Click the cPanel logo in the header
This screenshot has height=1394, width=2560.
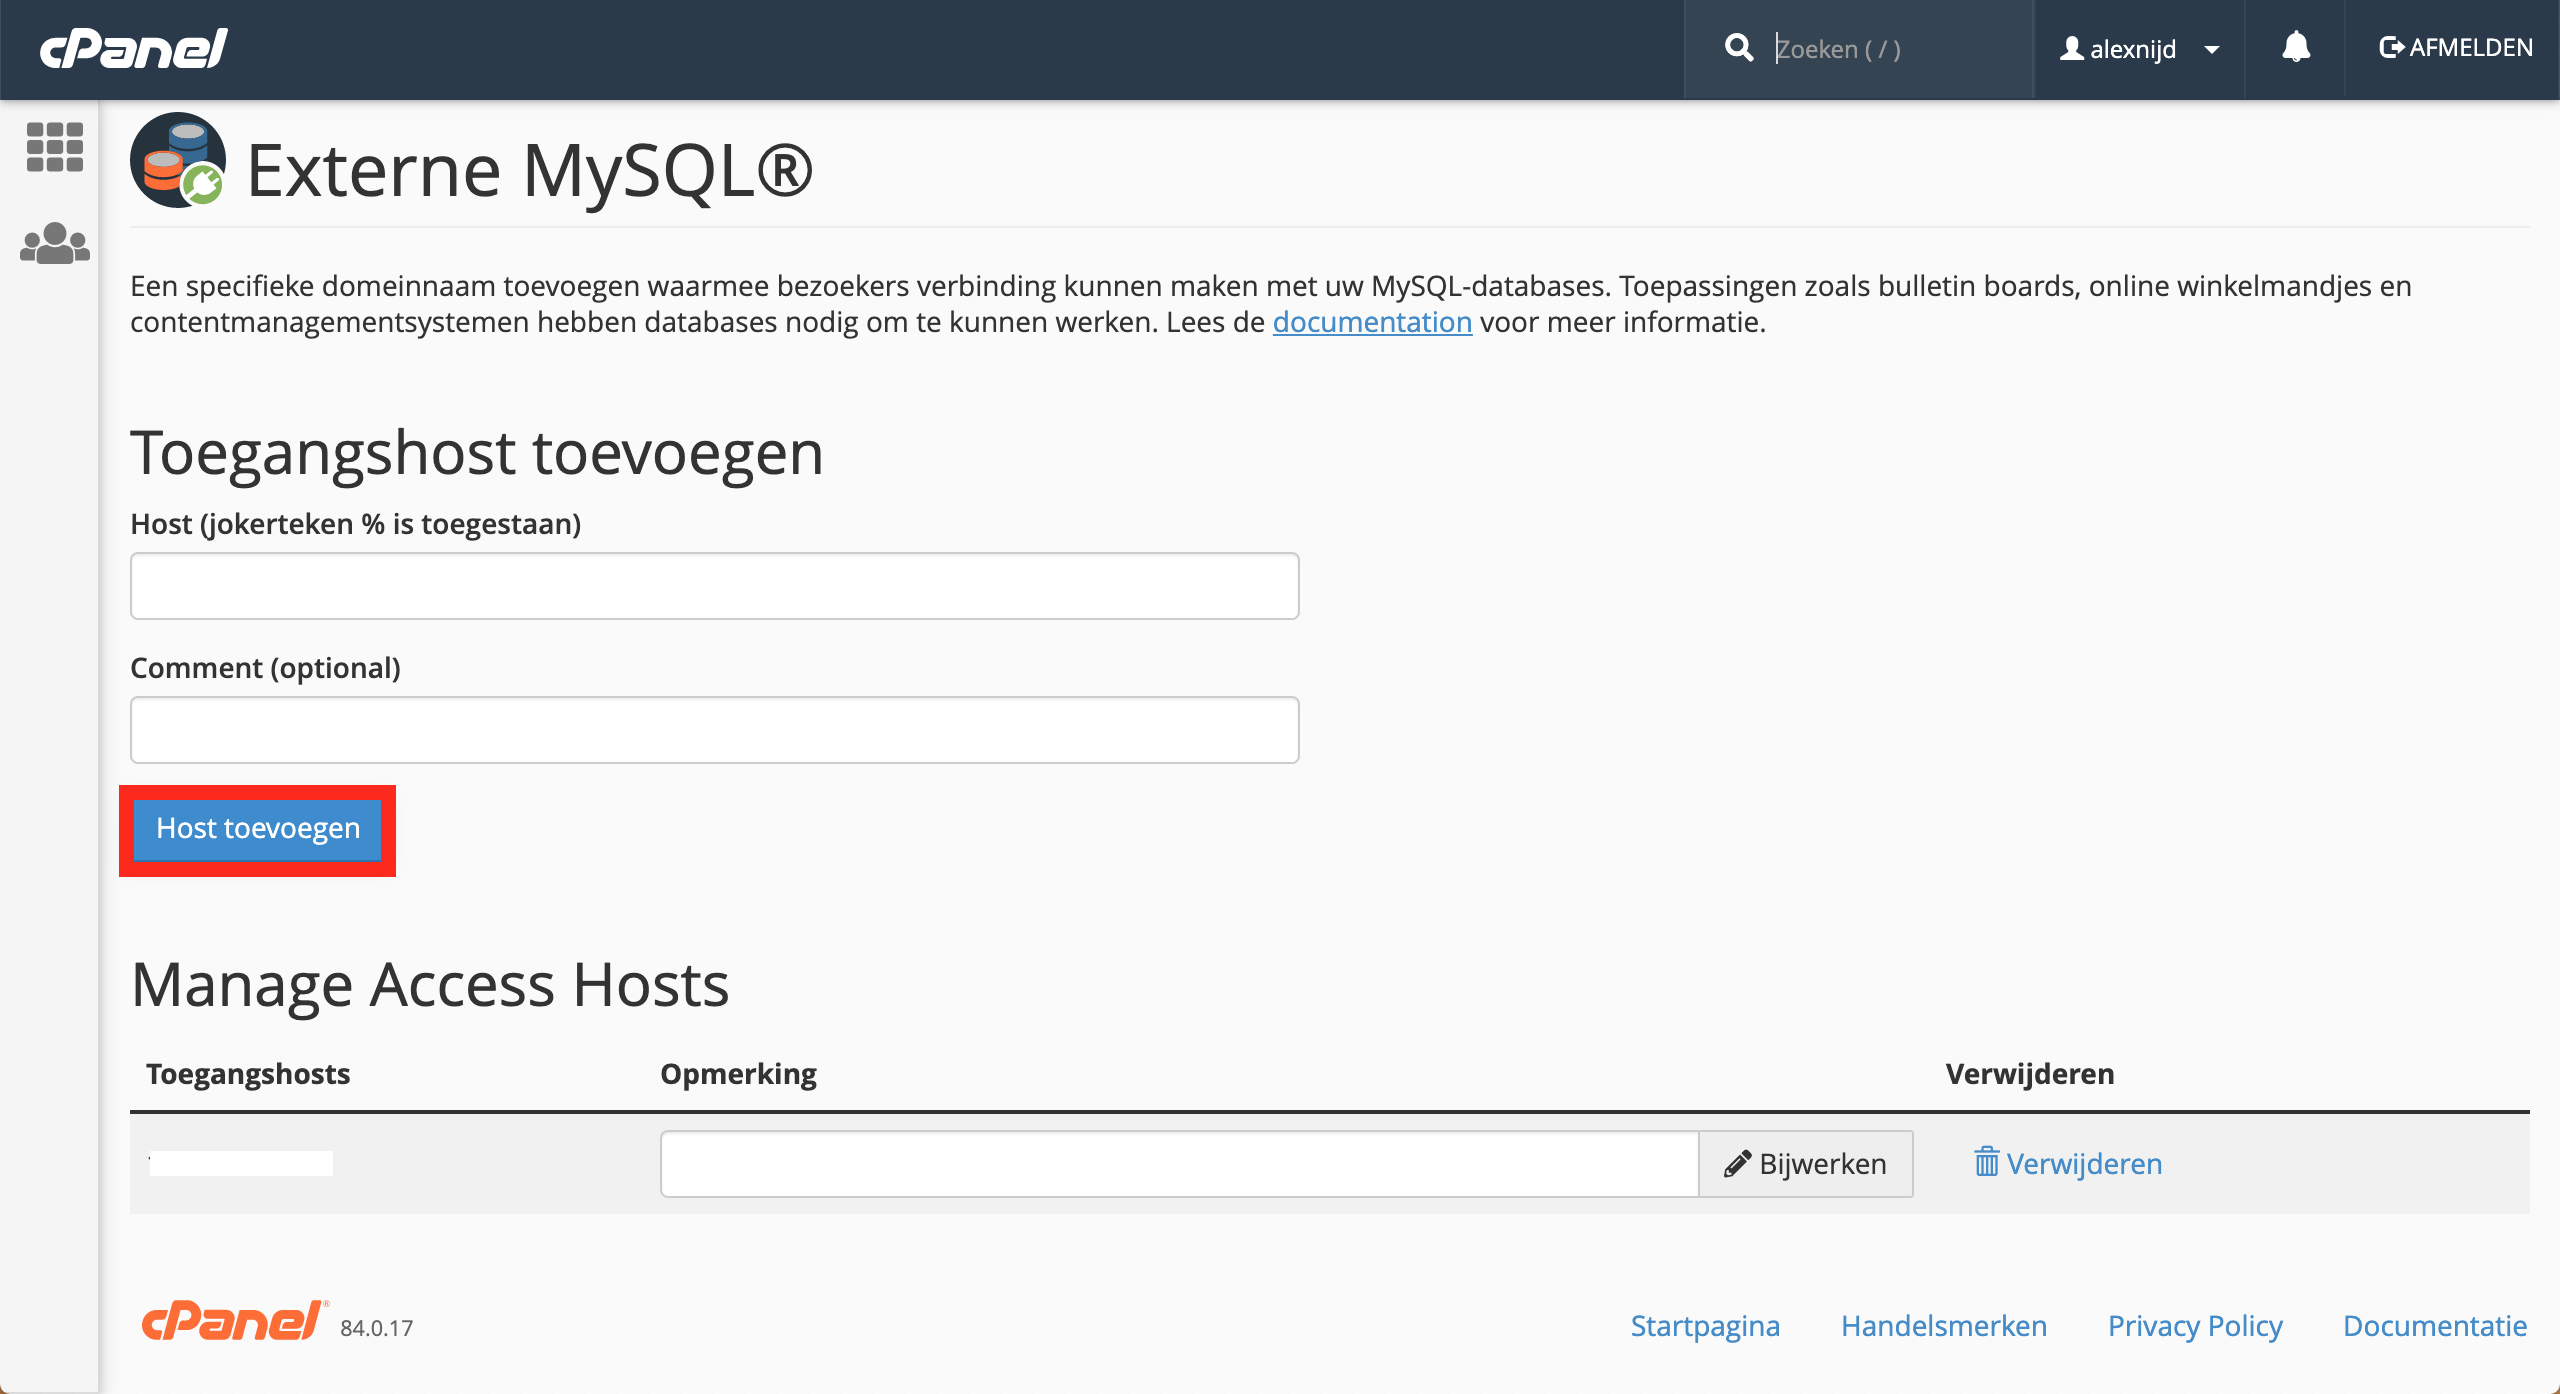(x=134, y=48)
